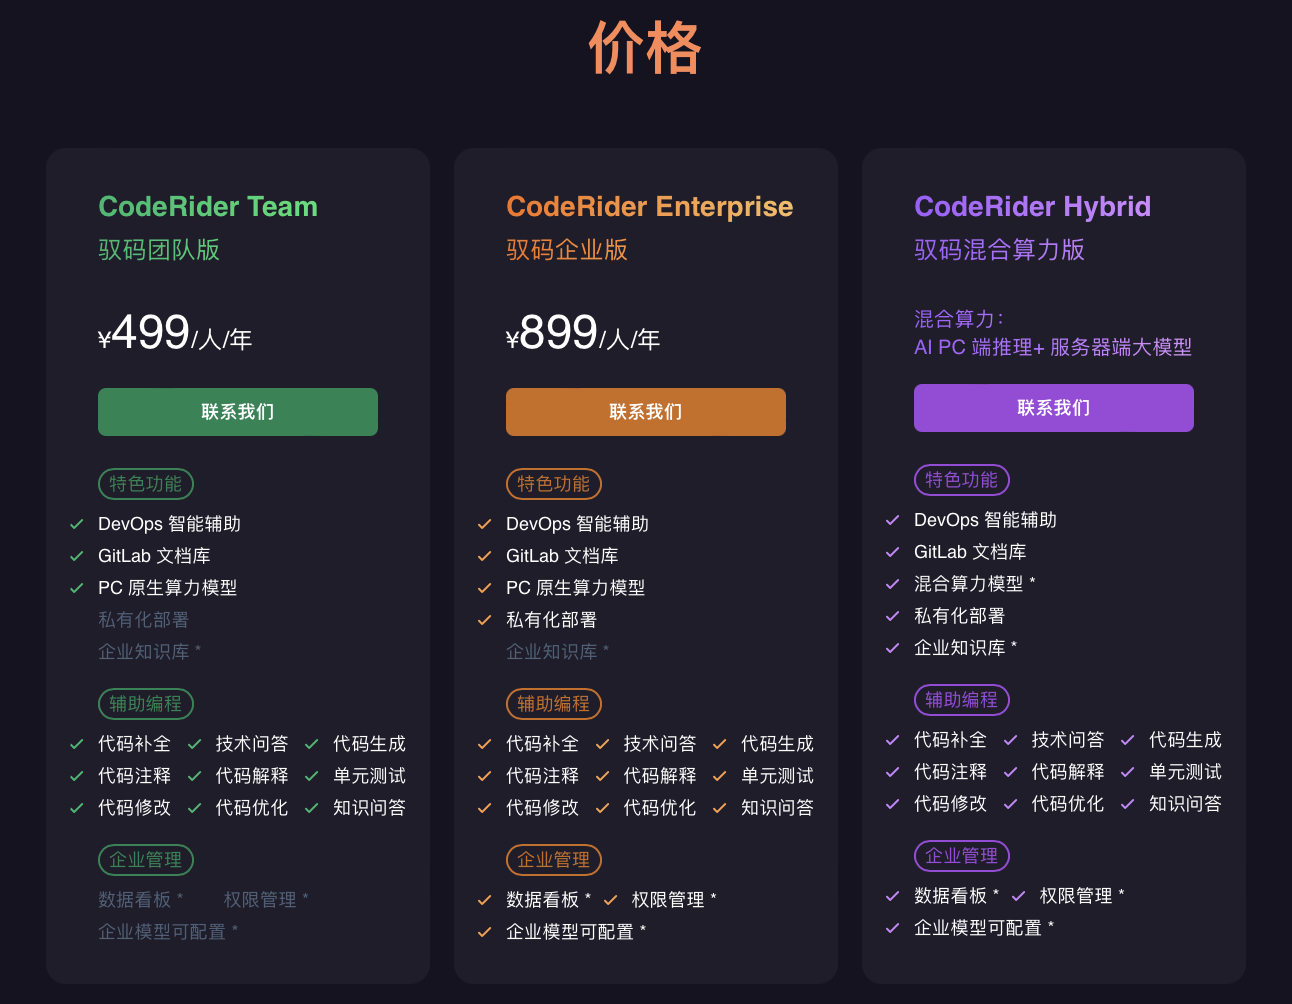Click the greyed 企业知识库 item in Team card

click(x=149, y=652)
